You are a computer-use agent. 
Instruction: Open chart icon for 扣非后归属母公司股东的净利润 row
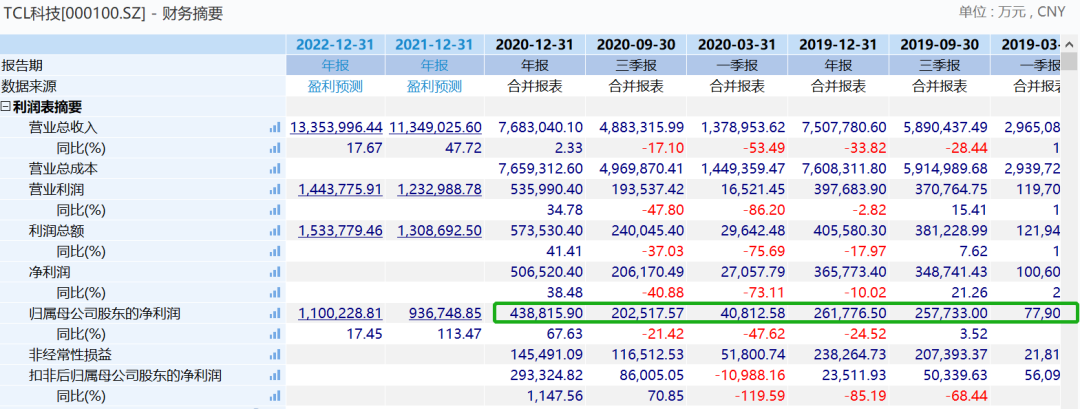(276, 375)
